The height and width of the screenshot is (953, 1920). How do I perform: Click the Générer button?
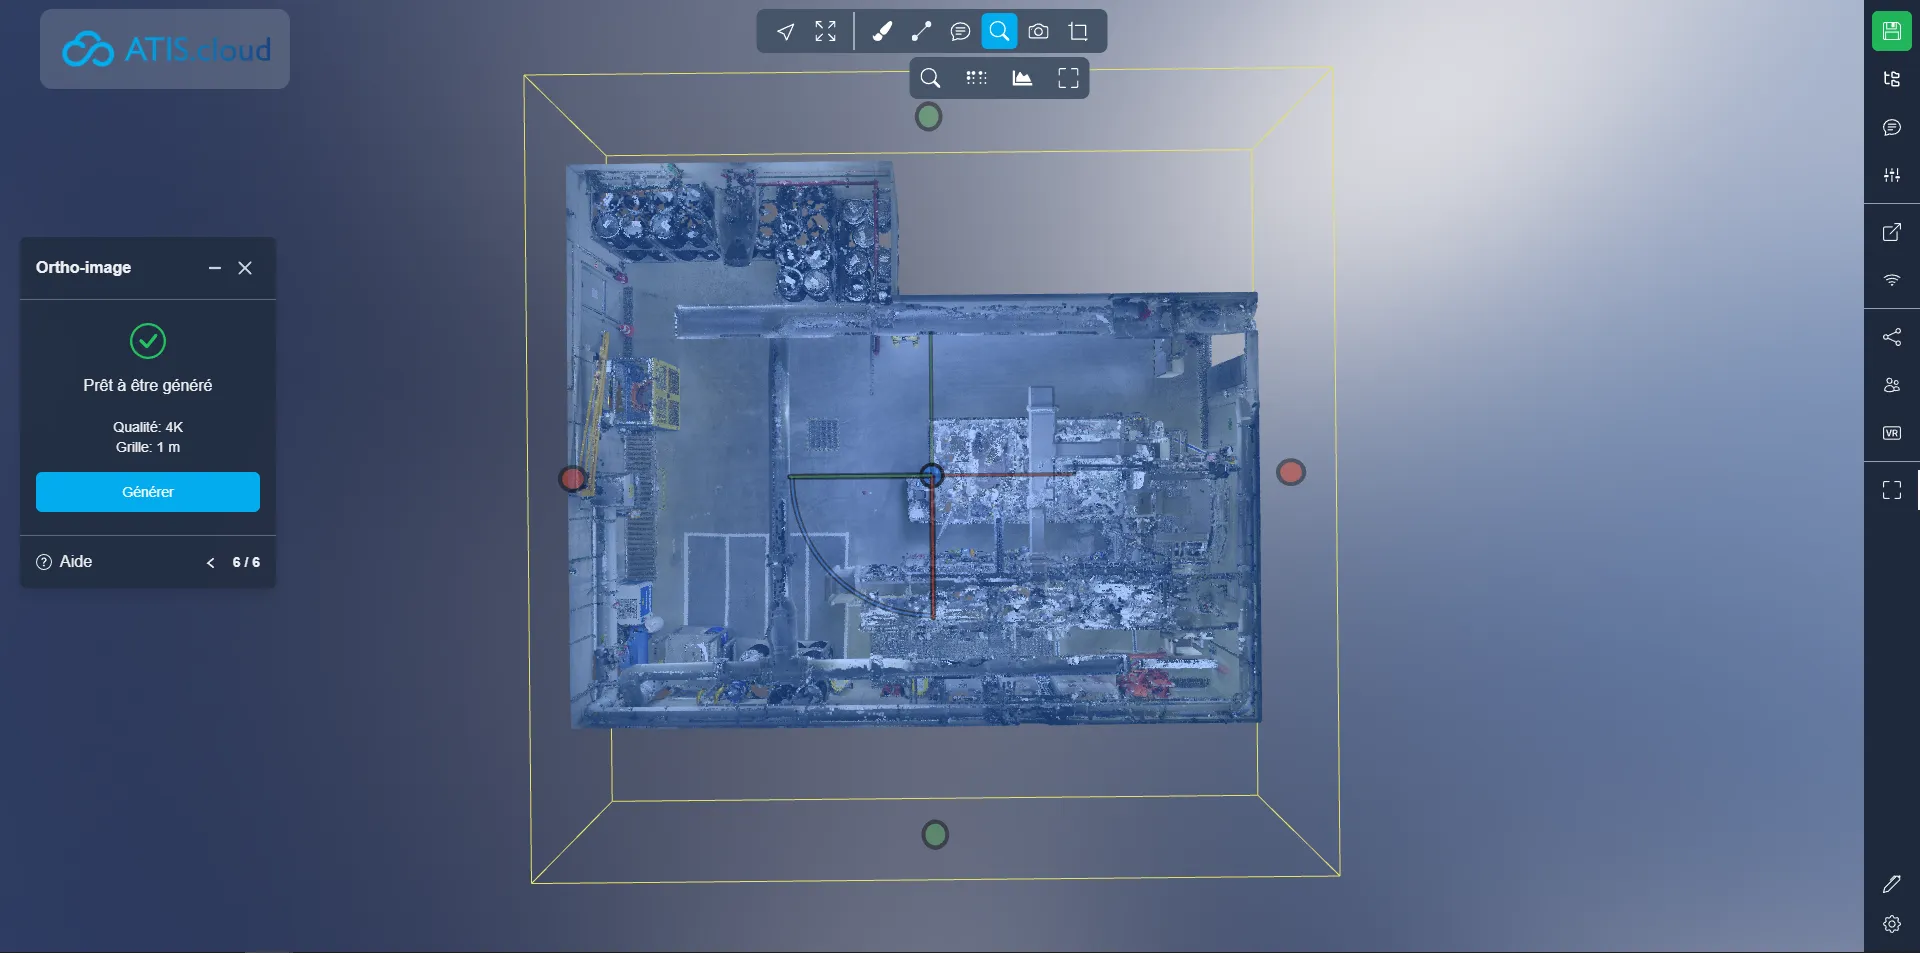(148, 492)
